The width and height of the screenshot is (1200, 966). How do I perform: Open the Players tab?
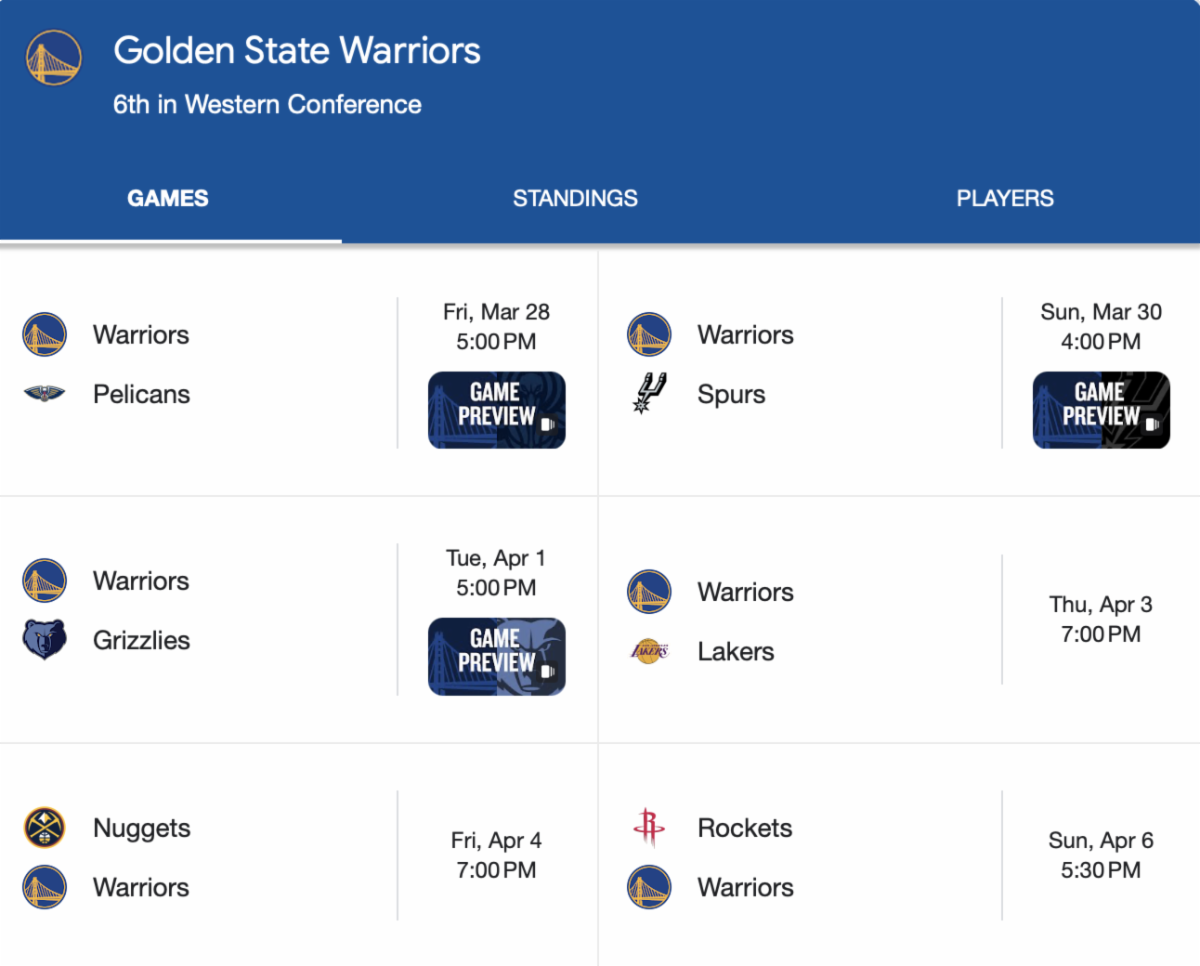[x=1004, y=198]
